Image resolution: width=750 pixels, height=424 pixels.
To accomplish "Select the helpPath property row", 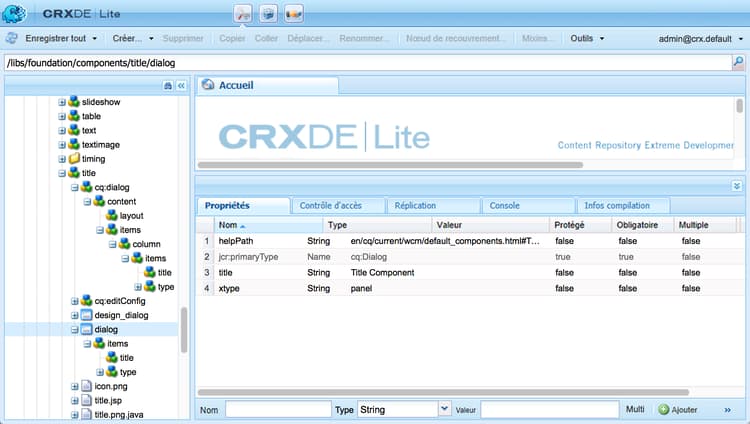I will tap(470, 241).
